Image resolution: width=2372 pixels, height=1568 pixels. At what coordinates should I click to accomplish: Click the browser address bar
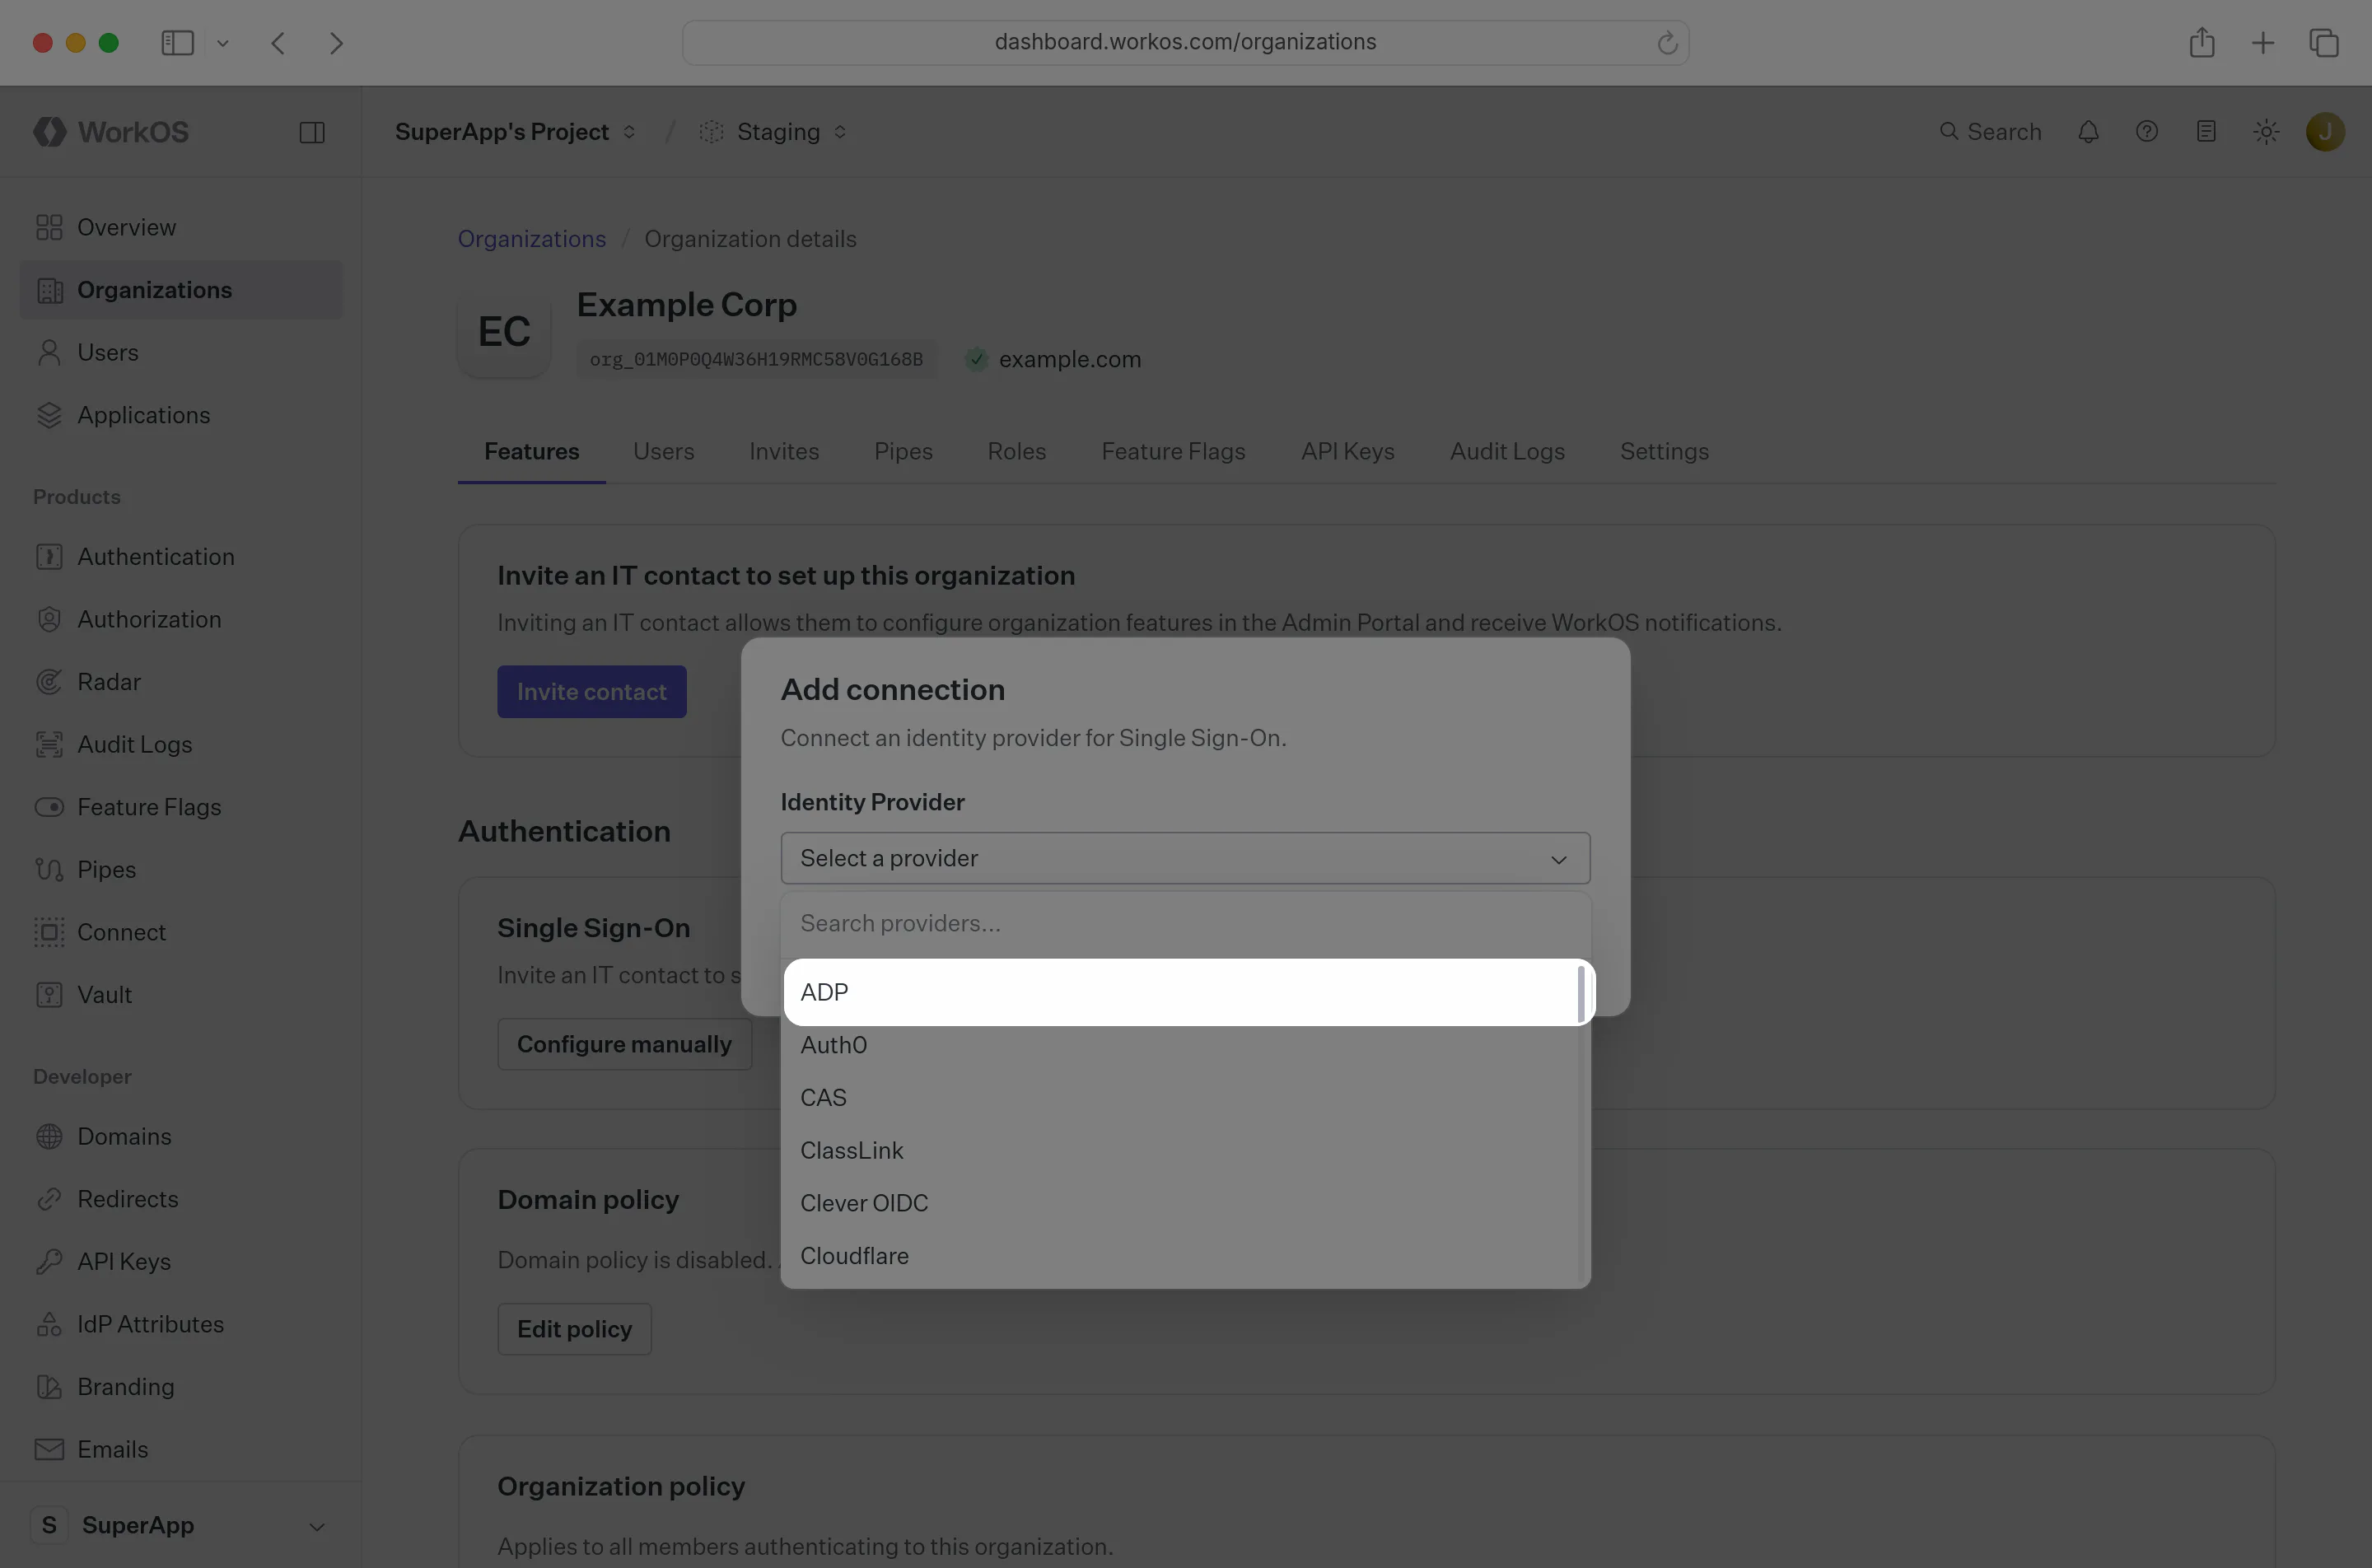coord(1185,42)
